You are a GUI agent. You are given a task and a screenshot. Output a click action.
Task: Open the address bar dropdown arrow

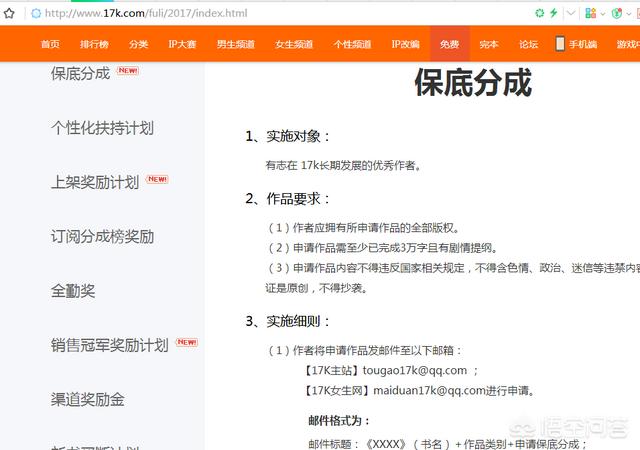[571, 13]
